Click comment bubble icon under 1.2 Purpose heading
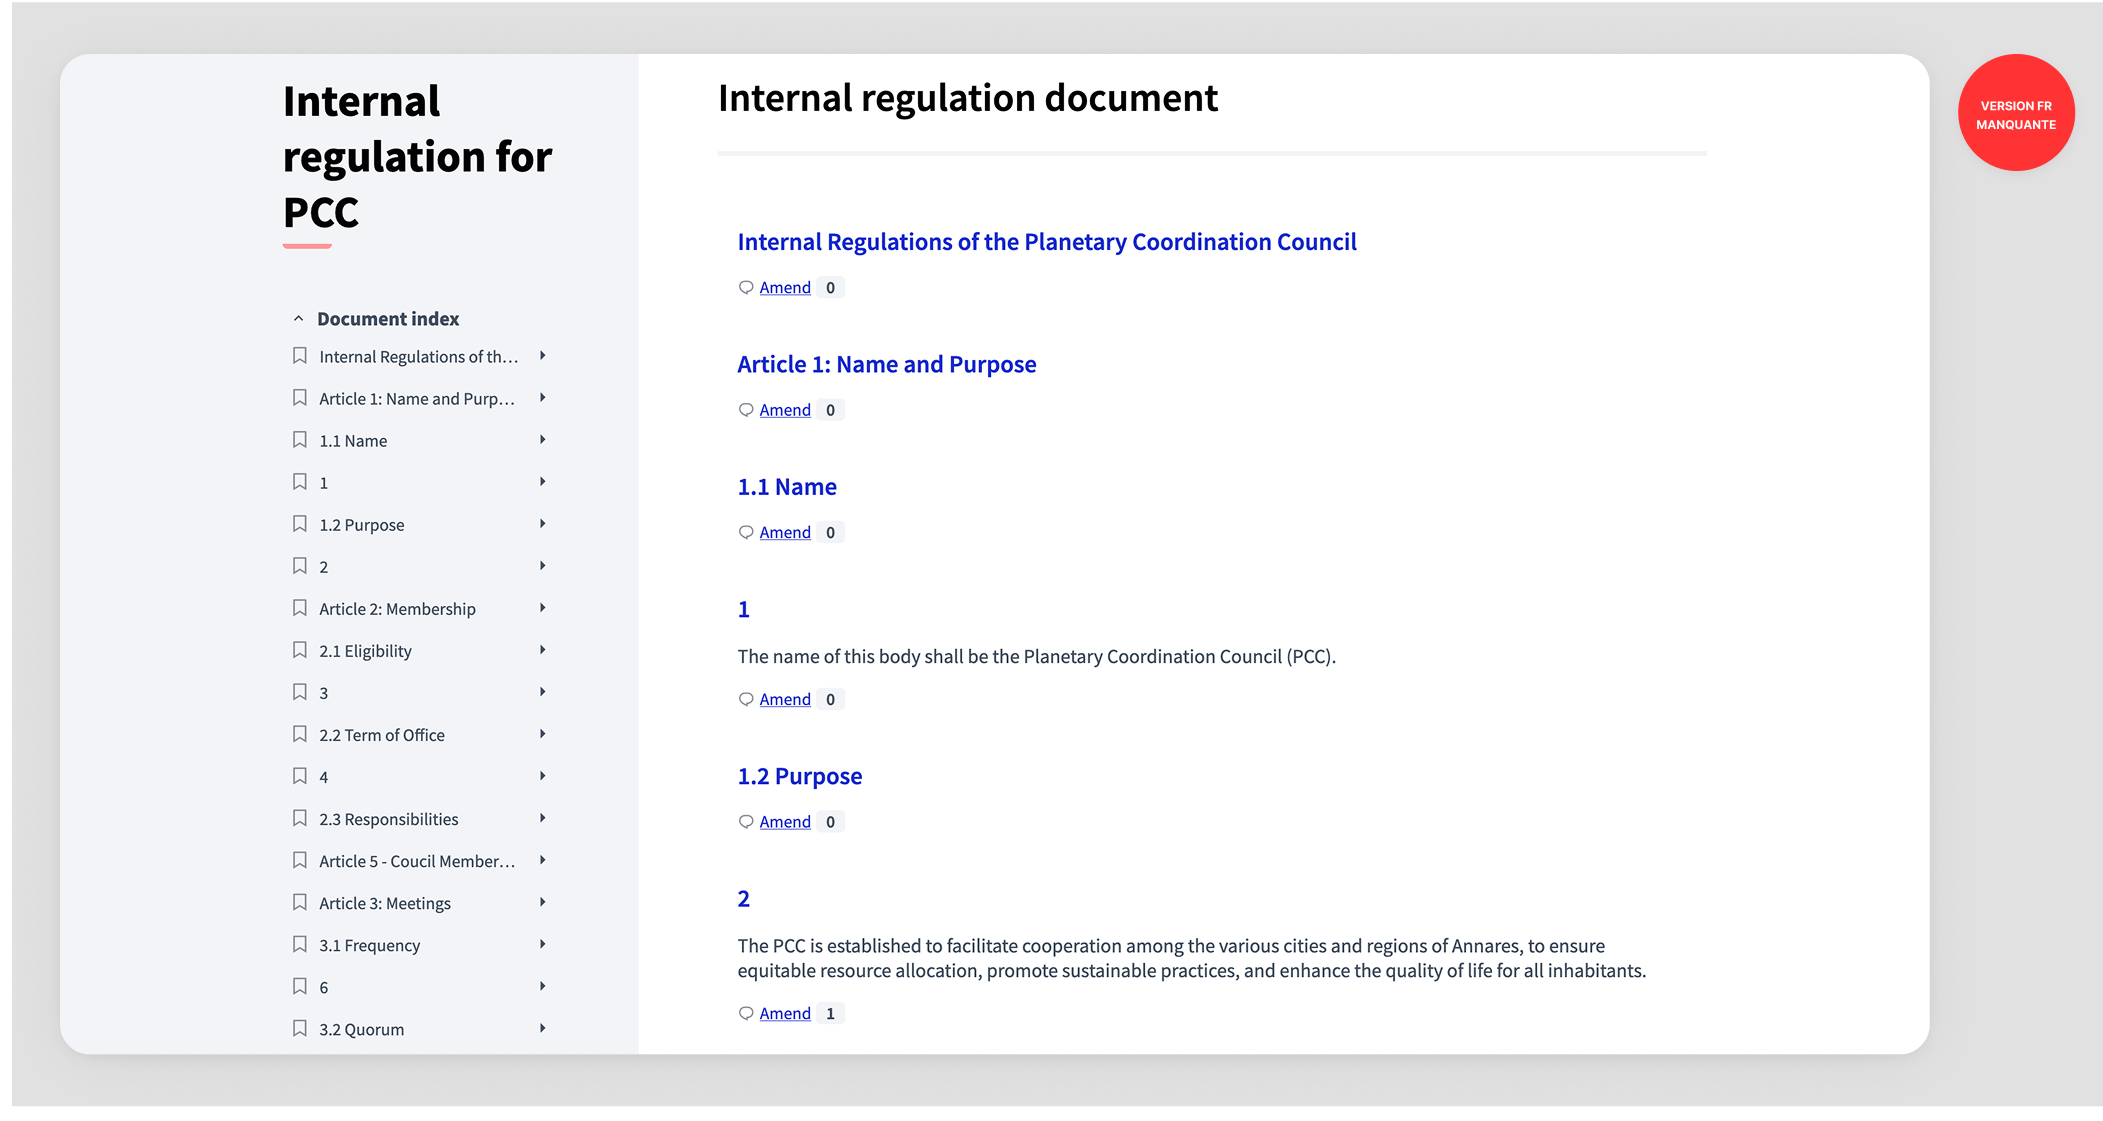The height and width of the screenshot is (1121, 2103). (x=746, y=821)
